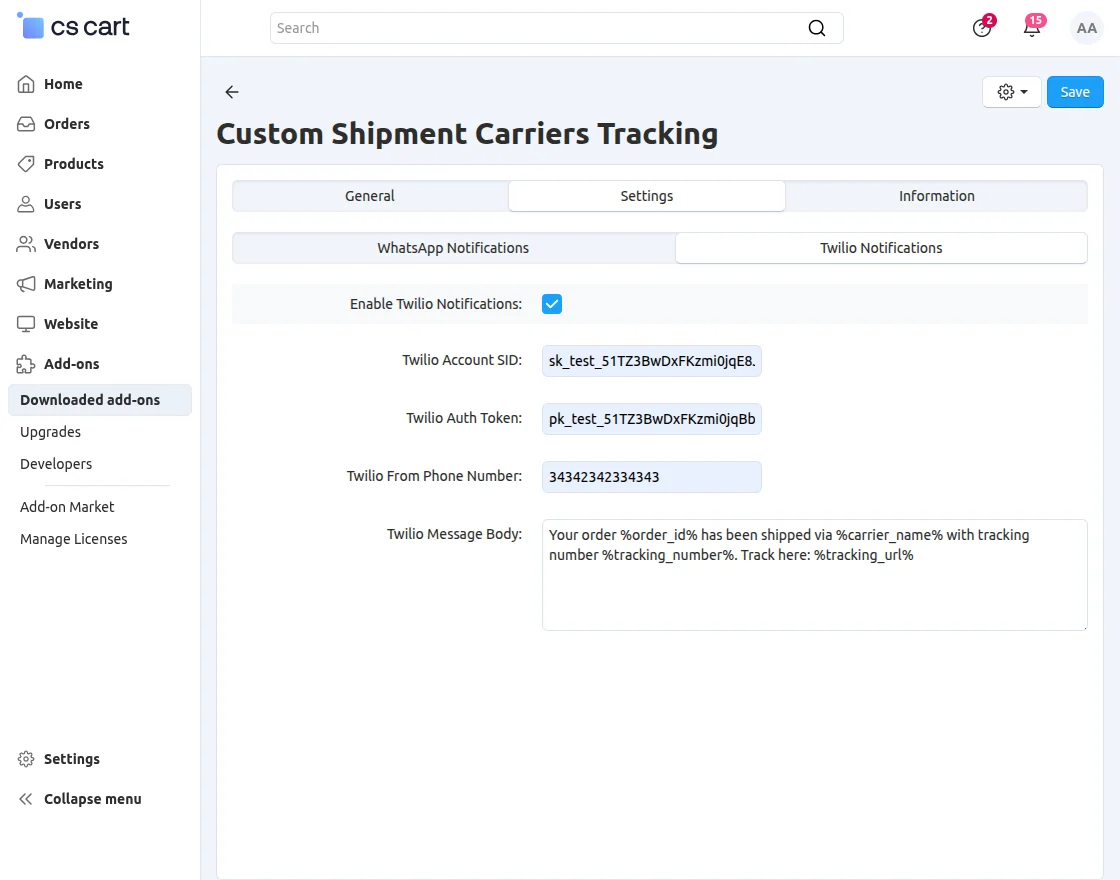Click the Twilio Message Body label
This screenshot has height=880, width=1120.
[x=454, y=534]
